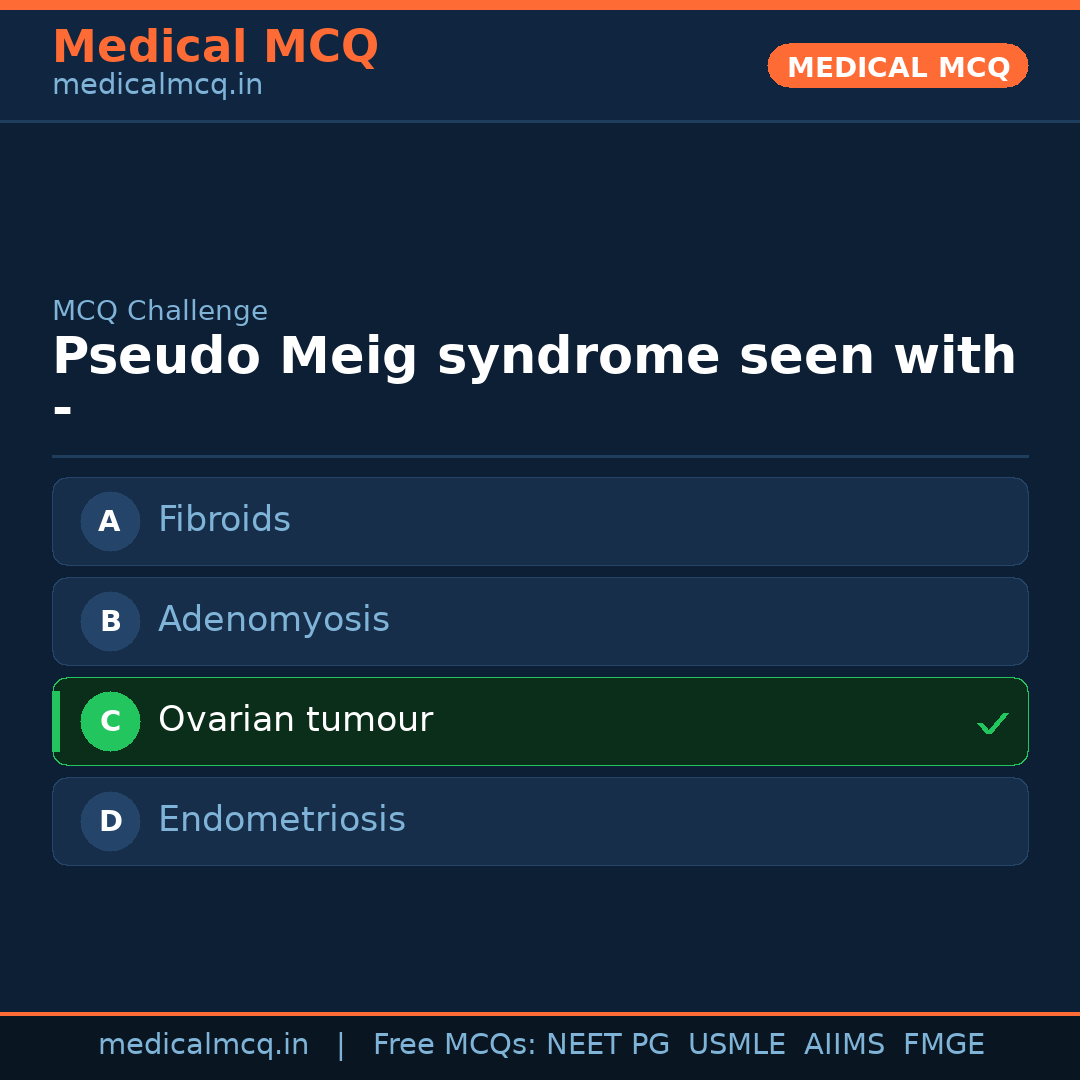Click the NEET PG footer label
The image size is (1080, 1080).
(x=608, y=1045)
